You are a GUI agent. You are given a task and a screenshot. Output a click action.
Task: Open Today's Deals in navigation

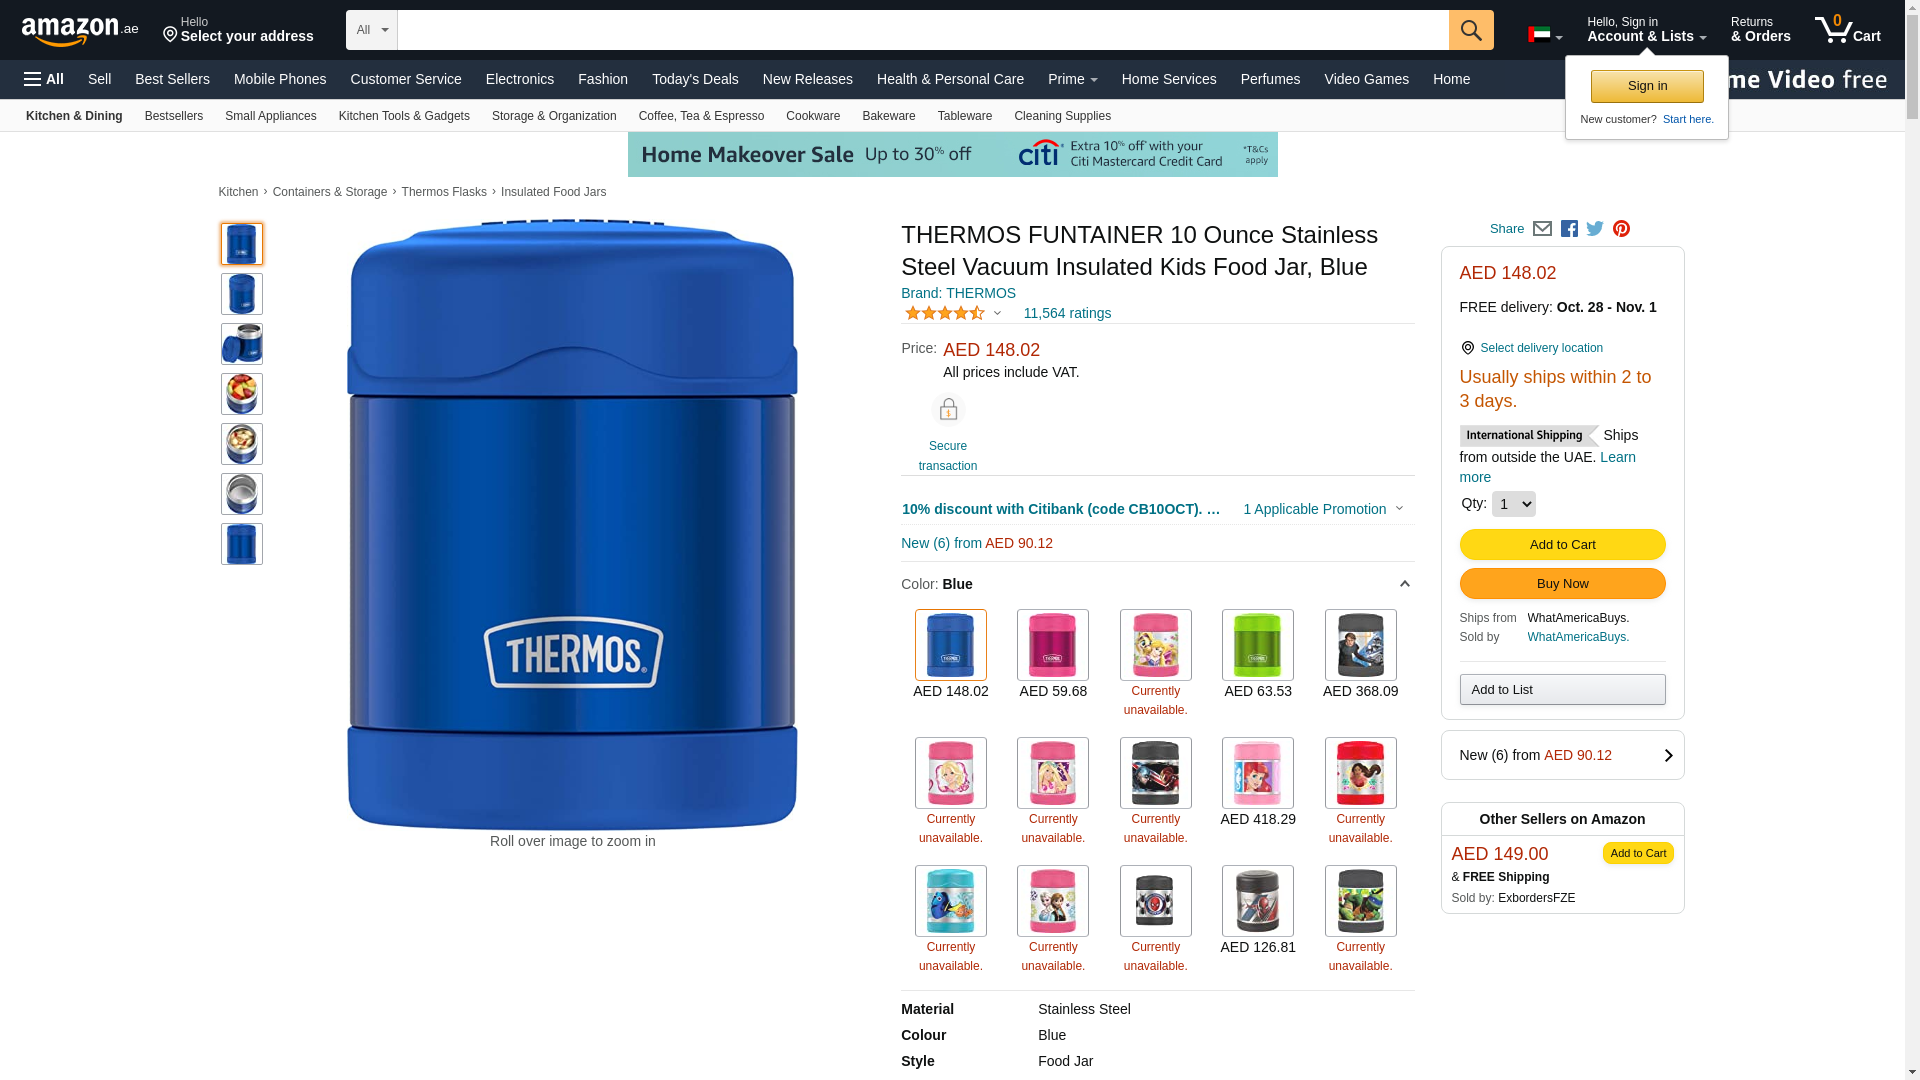695,79
